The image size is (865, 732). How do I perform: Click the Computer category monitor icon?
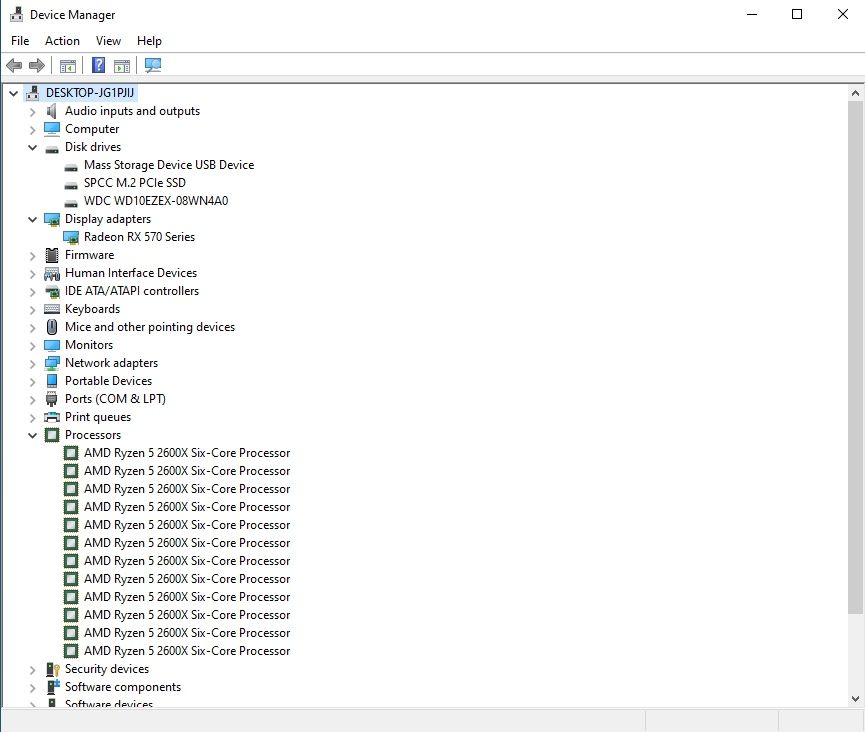[52, 129]
